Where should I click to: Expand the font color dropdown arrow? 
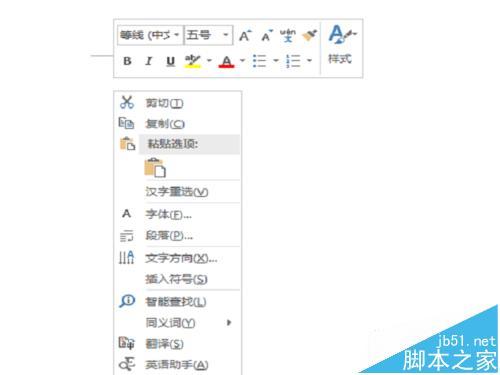(243, 61)
